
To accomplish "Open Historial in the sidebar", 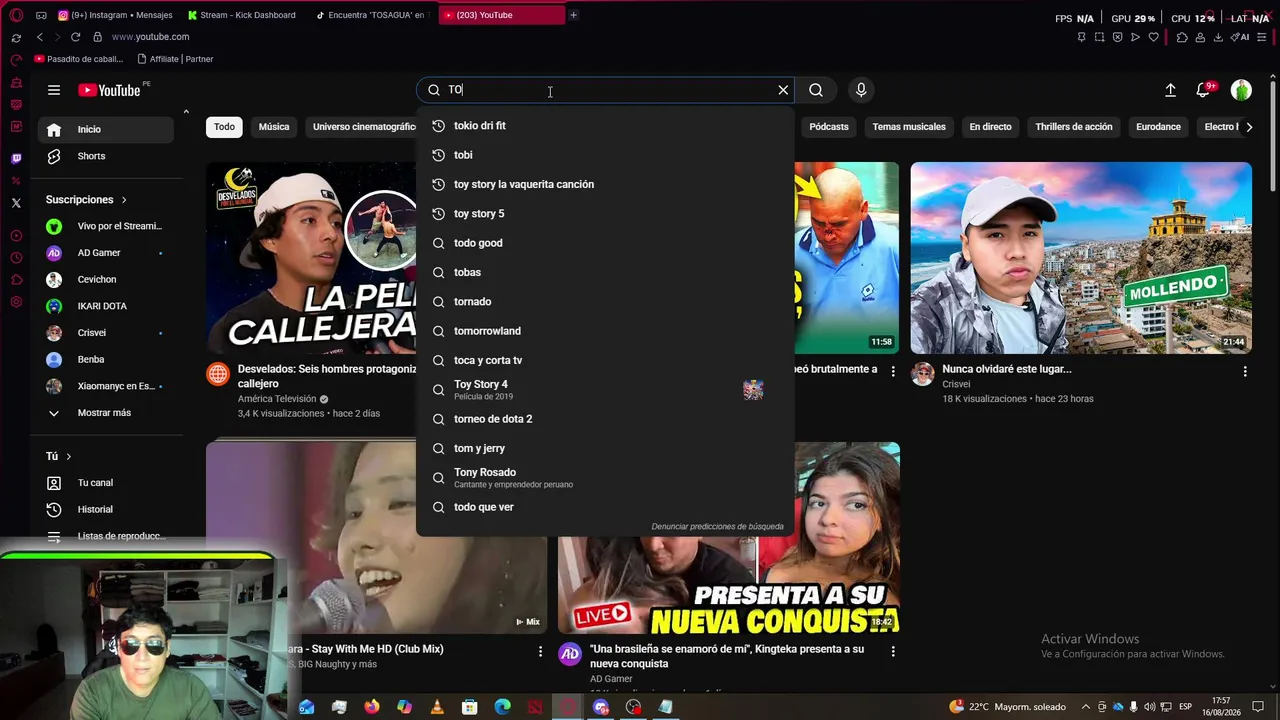I will [105, 510].
